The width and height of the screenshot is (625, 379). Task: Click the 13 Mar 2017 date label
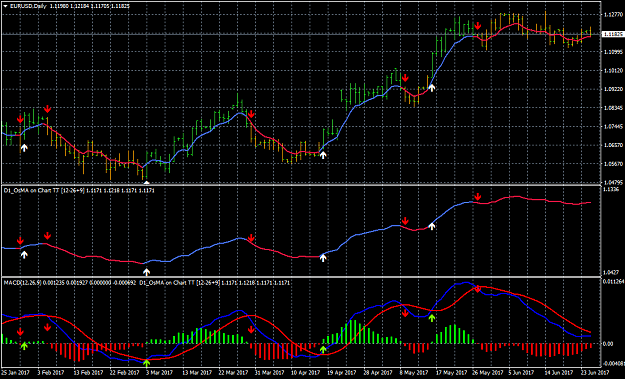point(197,373)
